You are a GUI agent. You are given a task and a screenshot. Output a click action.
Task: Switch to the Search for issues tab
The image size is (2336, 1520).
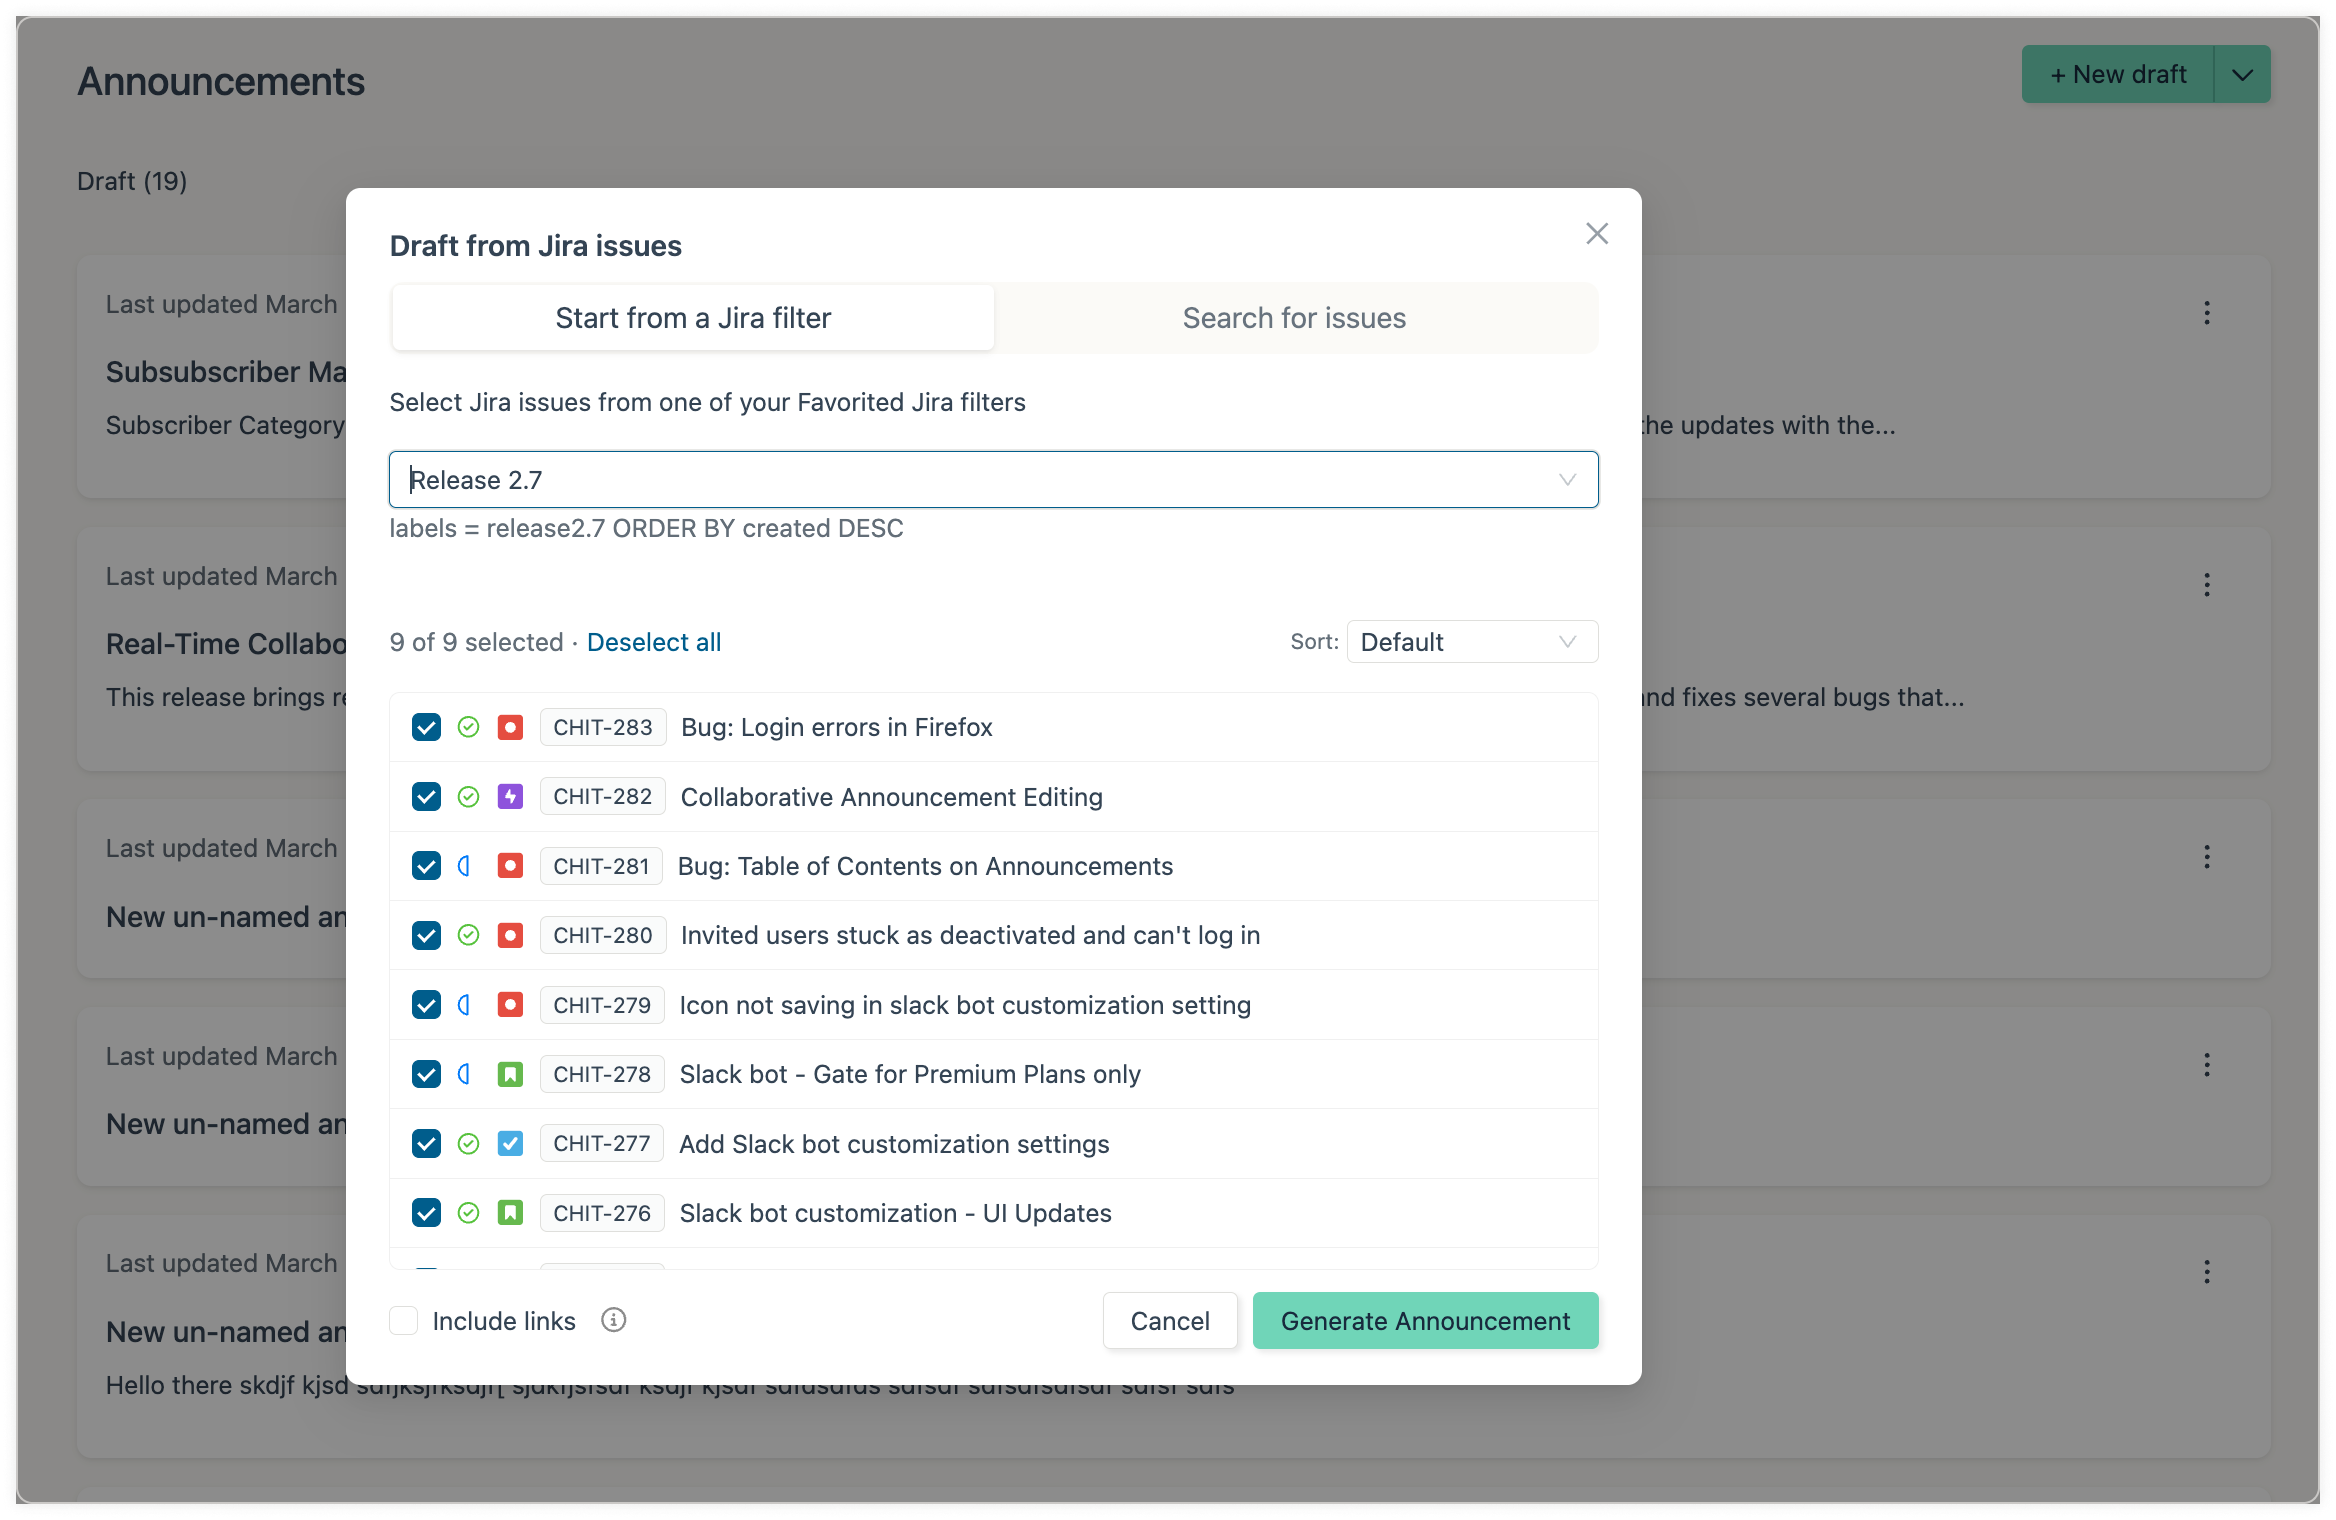point(1294,318)
